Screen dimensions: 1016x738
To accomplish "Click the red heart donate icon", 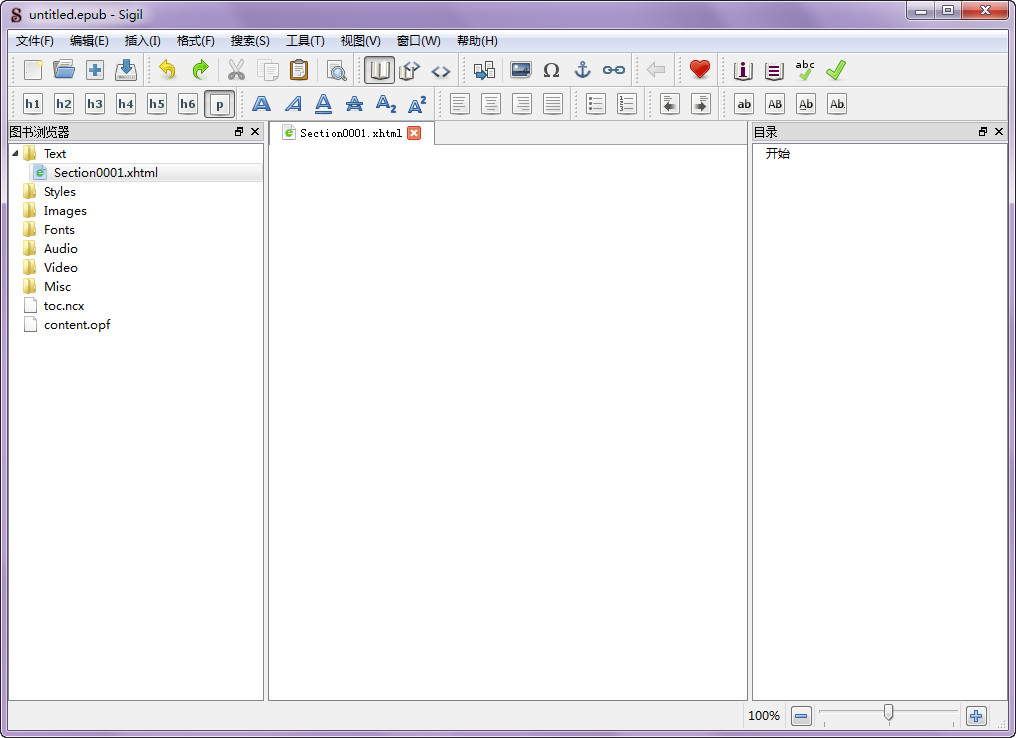I will [699, 70].
